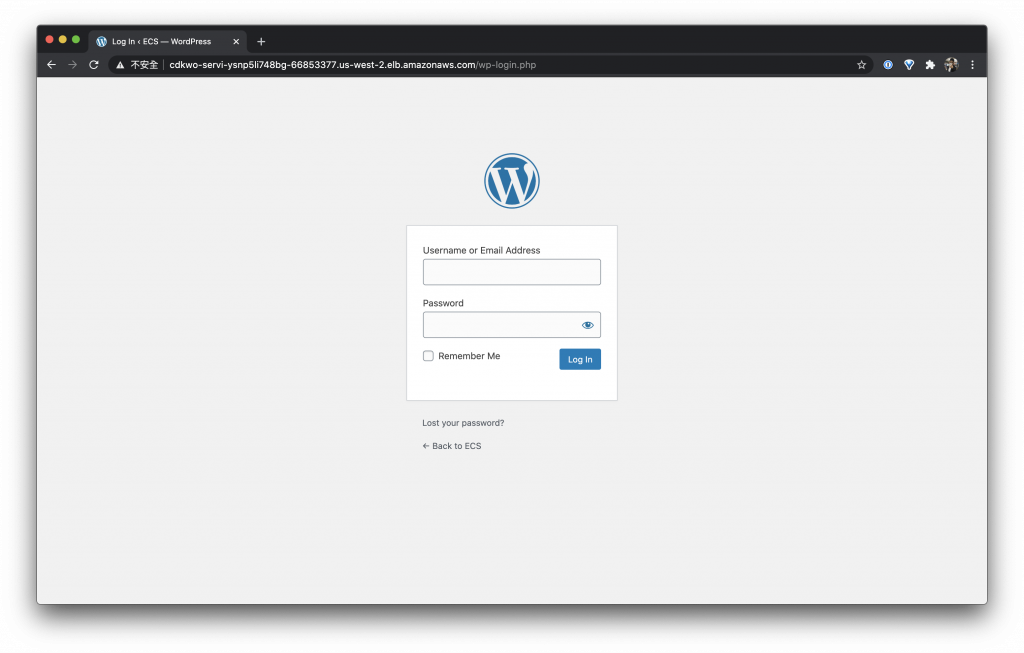Click the WordPress logo above the form
Viewport: 1024px width, 653px height.
coord(511,181)
